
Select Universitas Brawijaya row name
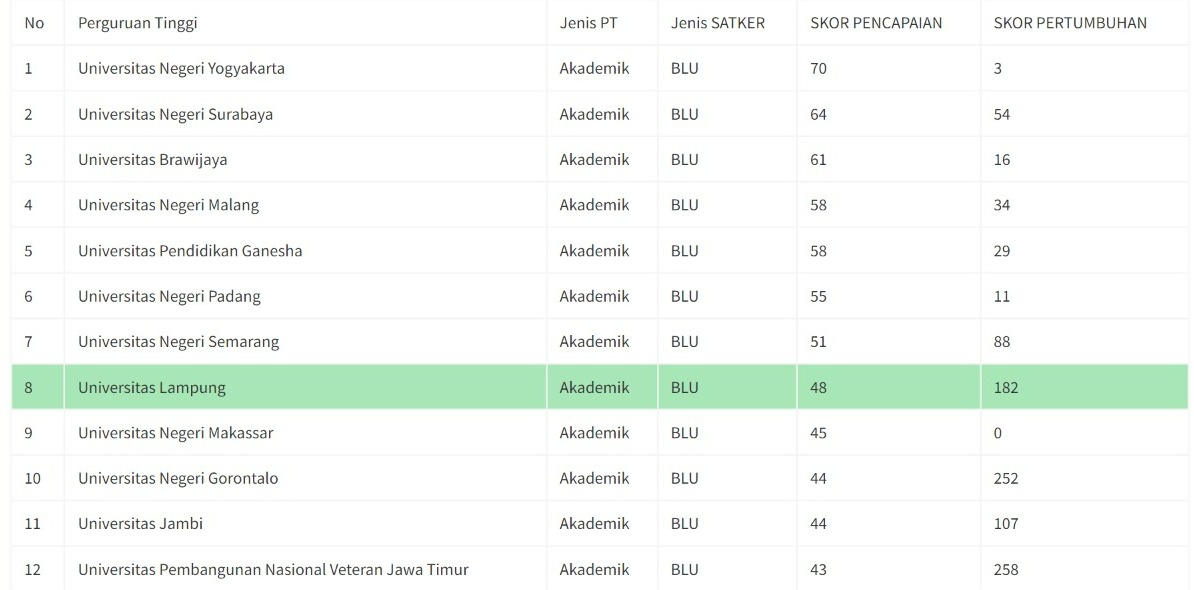(x=152, y=160)
